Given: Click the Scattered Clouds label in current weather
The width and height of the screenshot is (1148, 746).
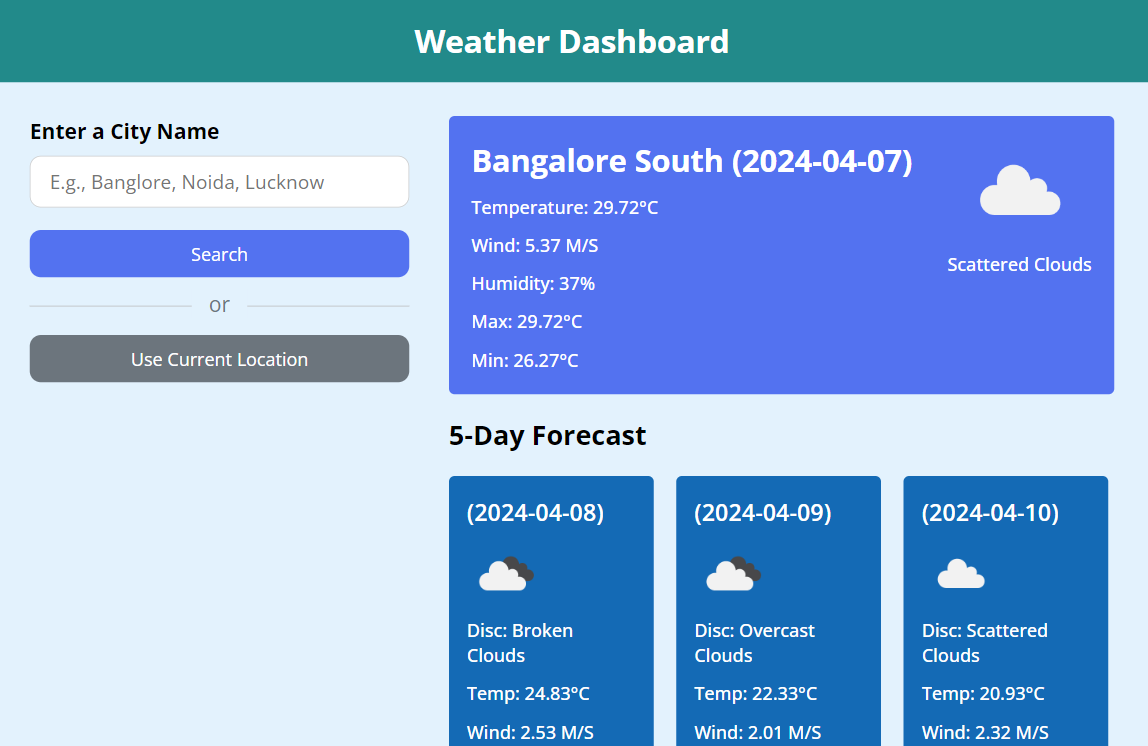Looking at the screenshot, I should click(x=1019, y=265).
